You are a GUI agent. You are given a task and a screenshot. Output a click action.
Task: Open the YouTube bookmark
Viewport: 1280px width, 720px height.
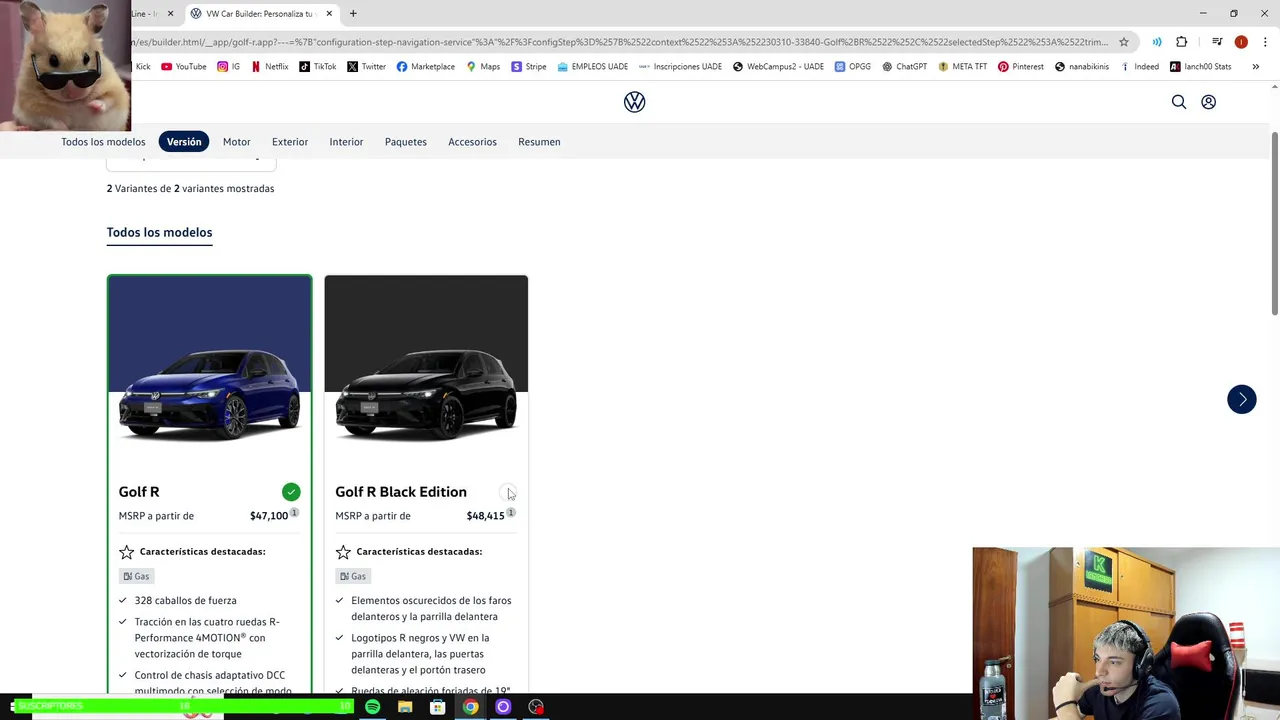coord(184,67)
